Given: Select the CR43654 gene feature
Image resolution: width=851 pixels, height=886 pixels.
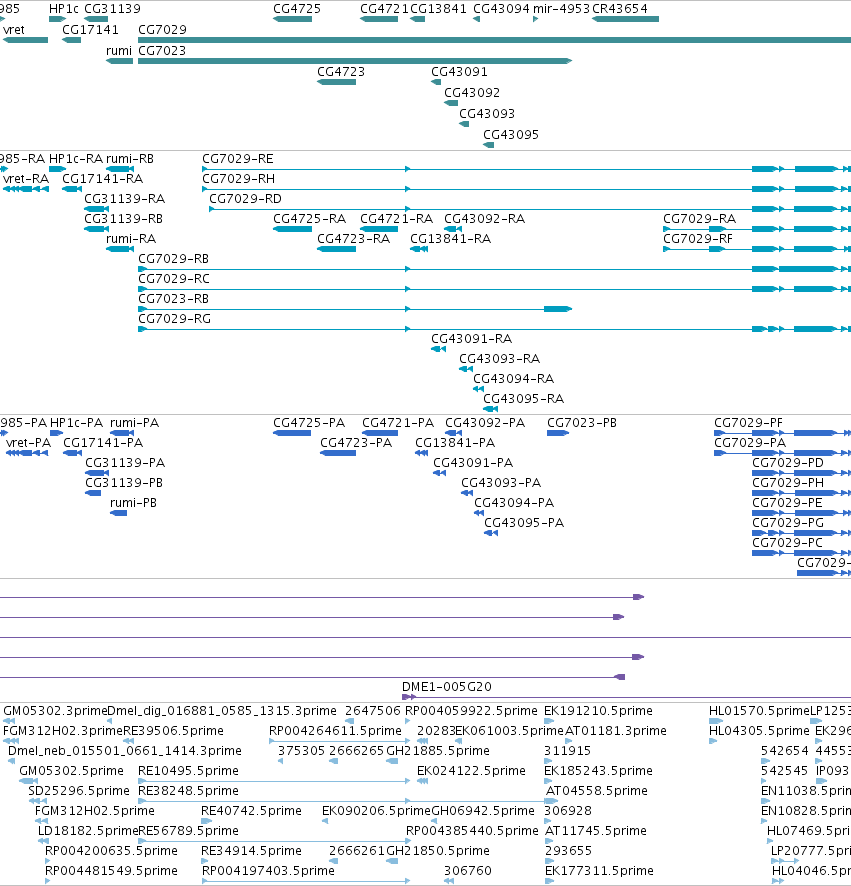Looking at the screenshot, I should tap(626, 19).
